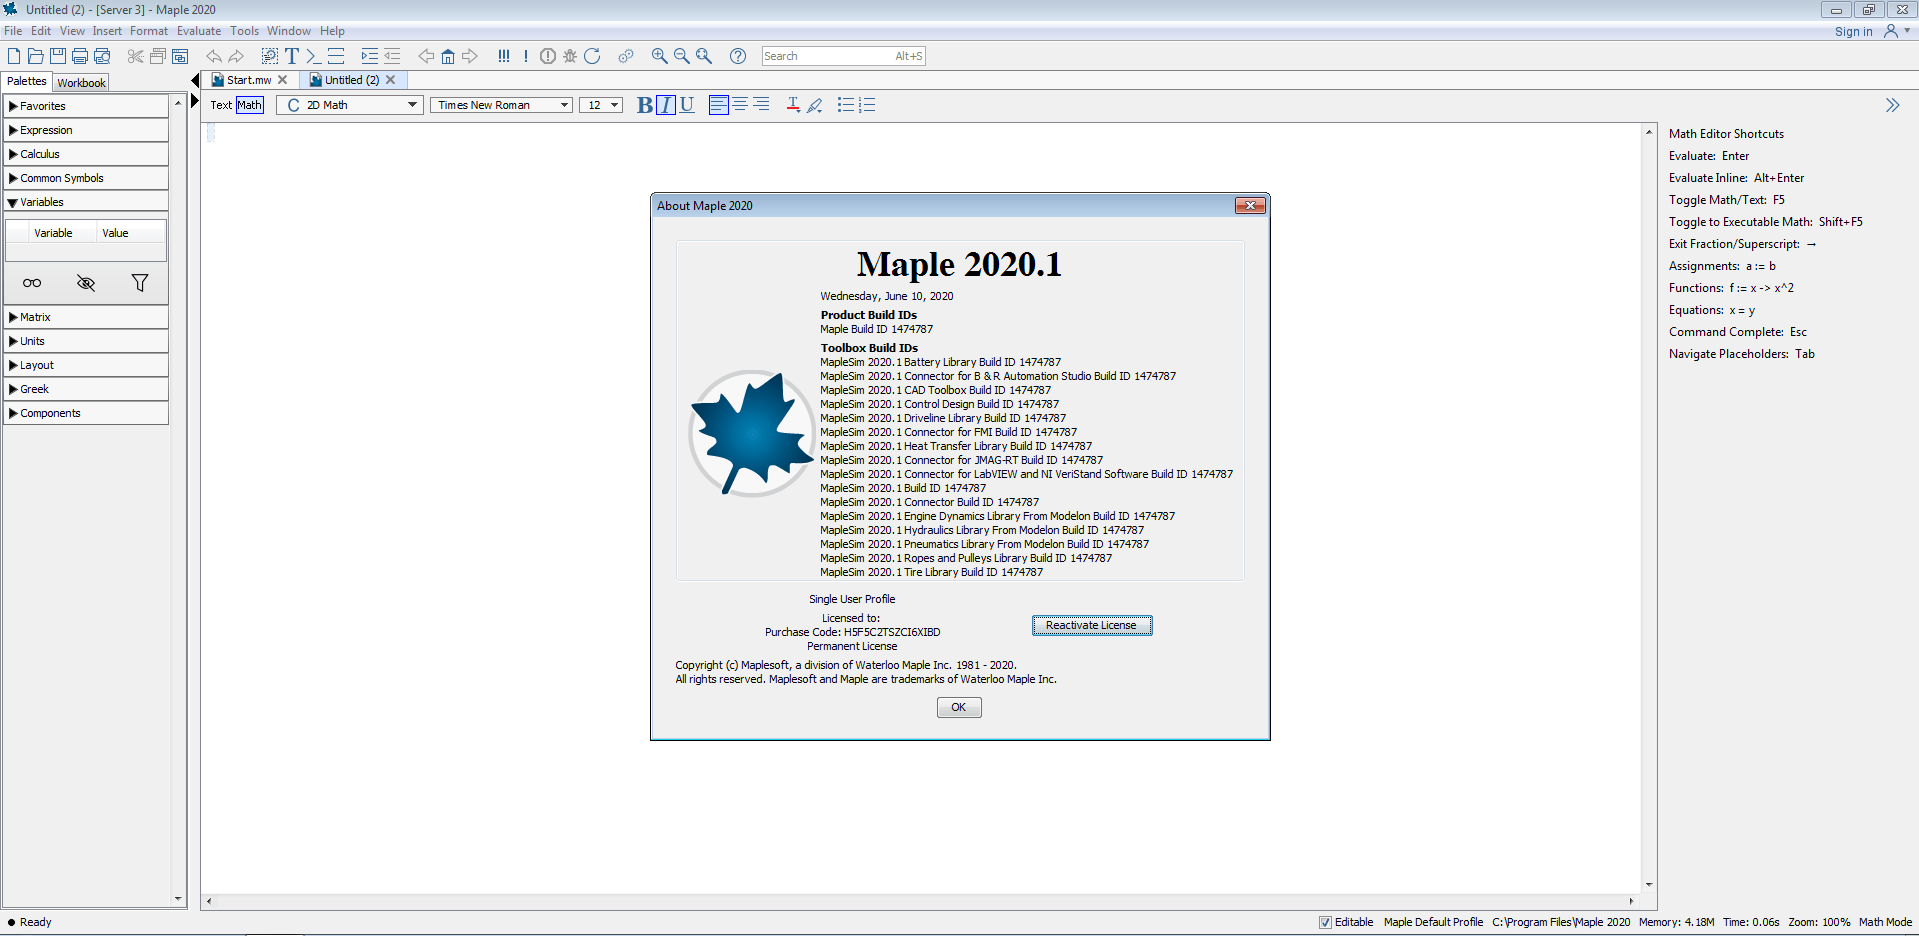Open the Times New Roman font dropdown

(501, 105)
